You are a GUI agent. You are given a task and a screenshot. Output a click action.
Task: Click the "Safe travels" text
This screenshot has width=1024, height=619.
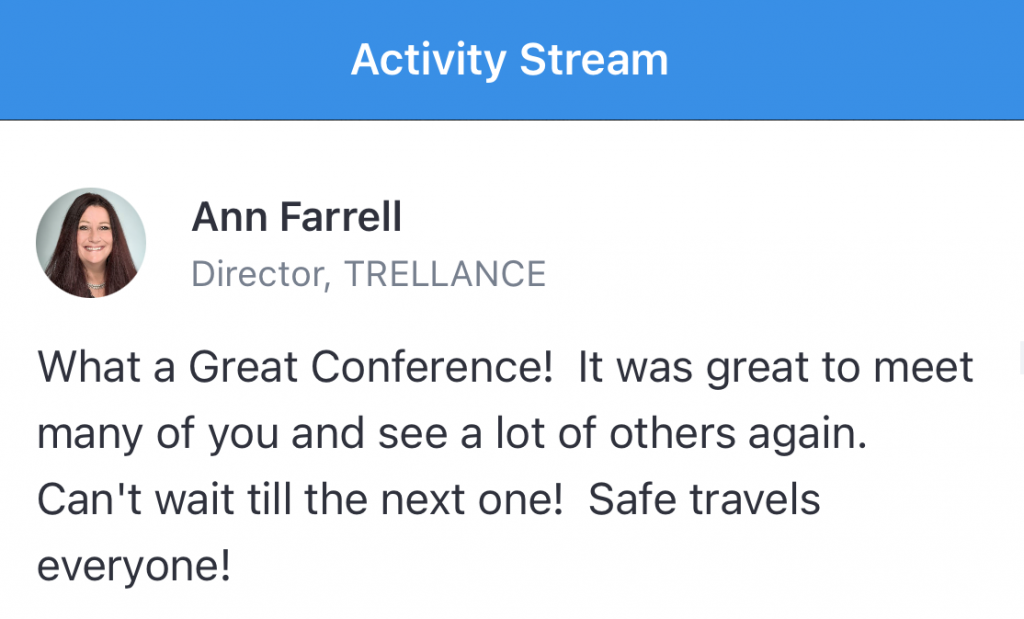point(704,500)
